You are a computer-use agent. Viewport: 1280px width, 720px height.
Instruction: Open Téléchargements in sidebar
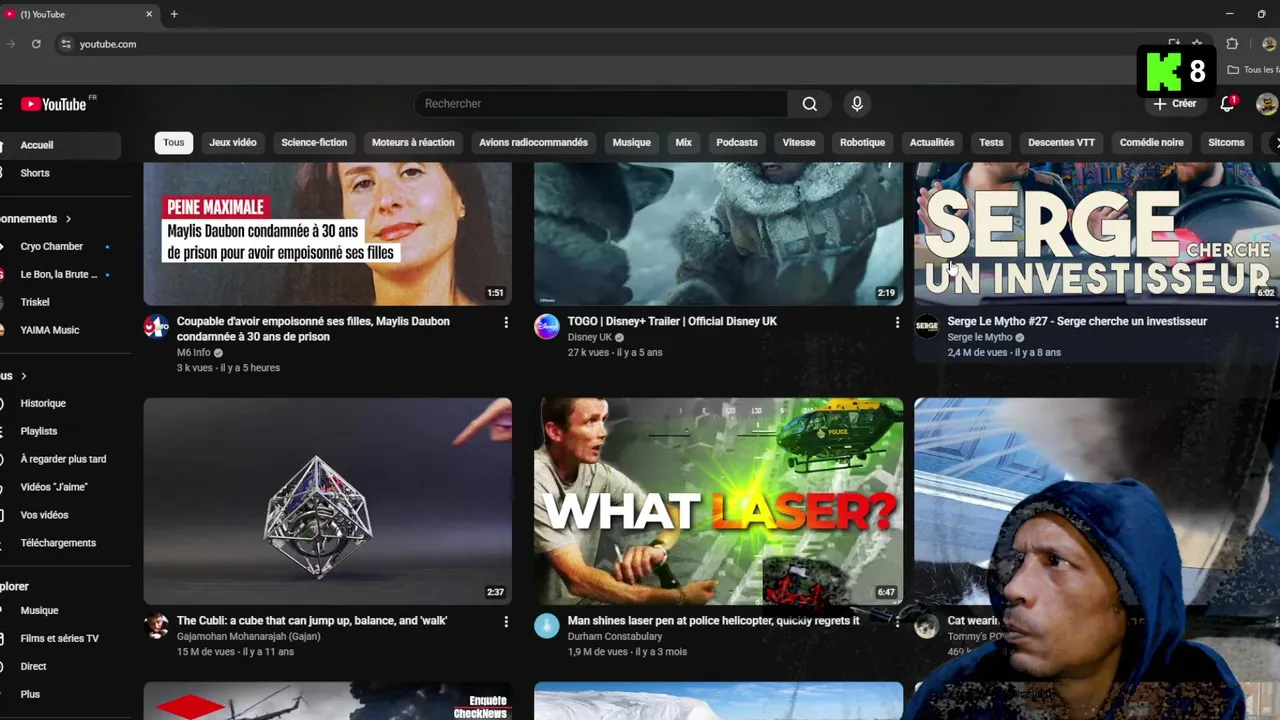point(60,543)
